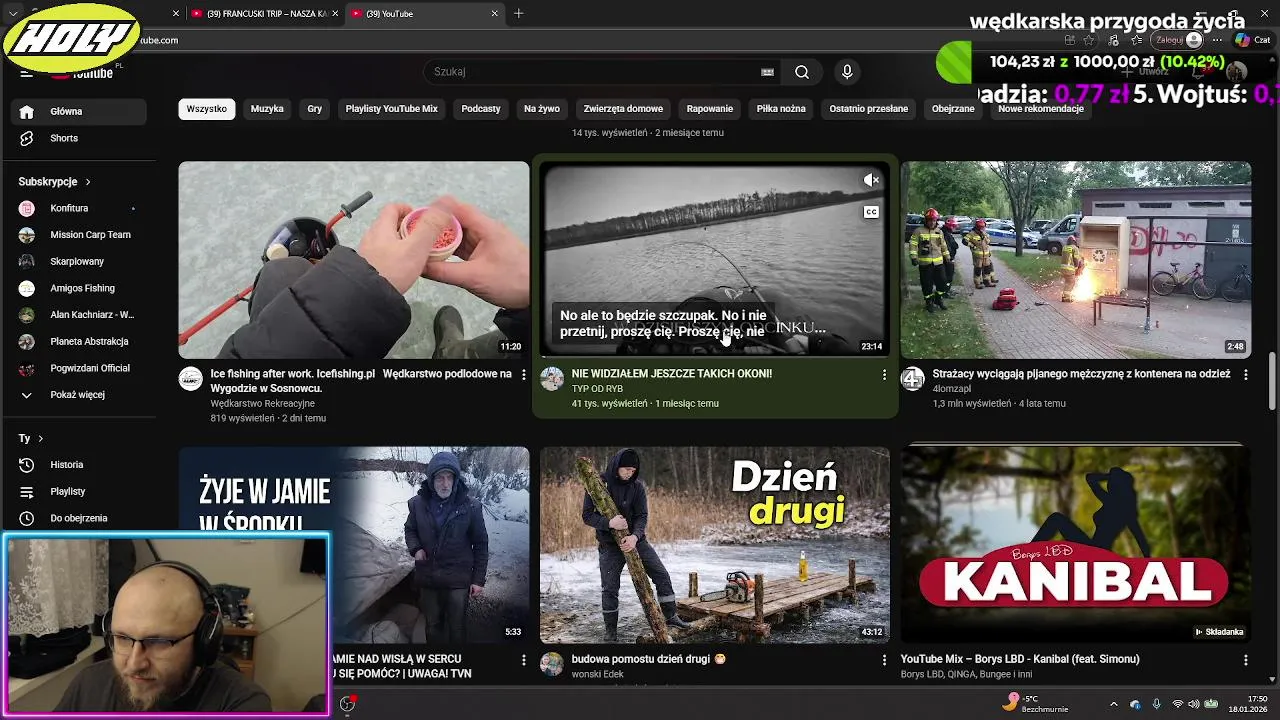Start voice search with microphone icon

coord(847,72)
